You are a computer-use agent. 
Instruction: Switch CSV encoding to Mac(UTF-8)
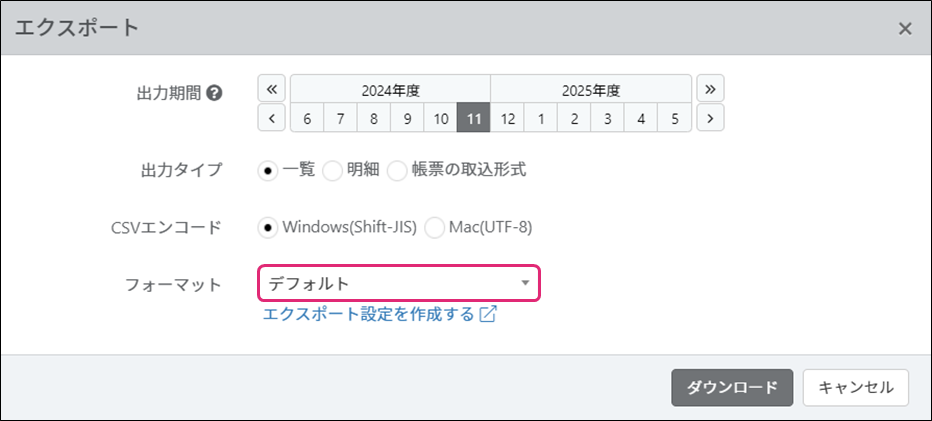(x=434, y=227)
